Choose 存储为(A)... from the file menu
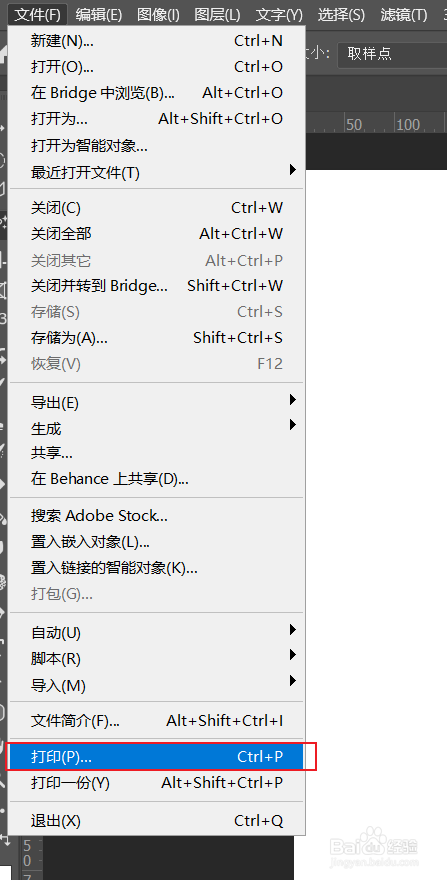 coord(156,337)
